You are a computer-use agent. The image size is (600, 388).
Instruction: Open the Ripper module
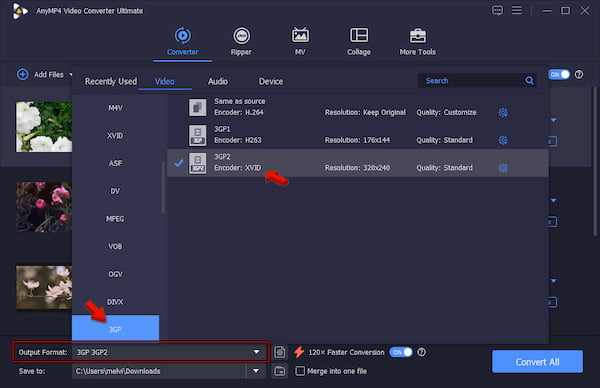(x=241, y=42)
